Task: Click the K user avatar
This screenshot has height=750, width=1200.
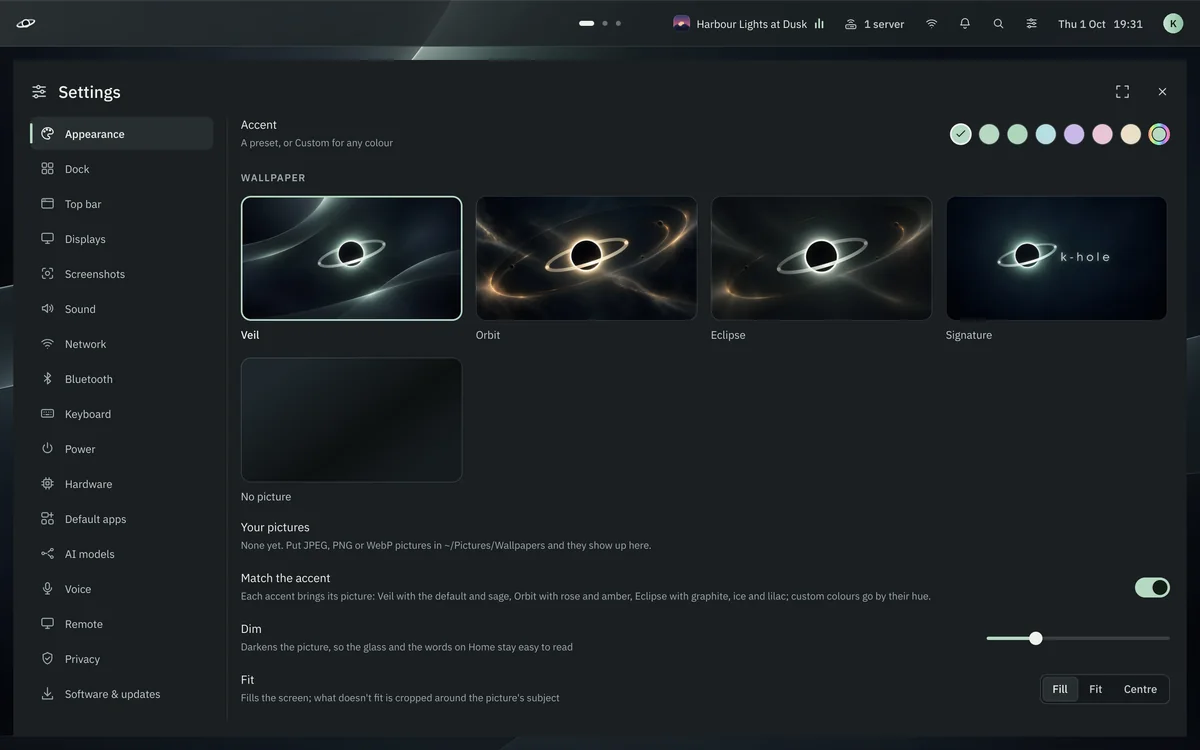Action: coord(1173,23)
